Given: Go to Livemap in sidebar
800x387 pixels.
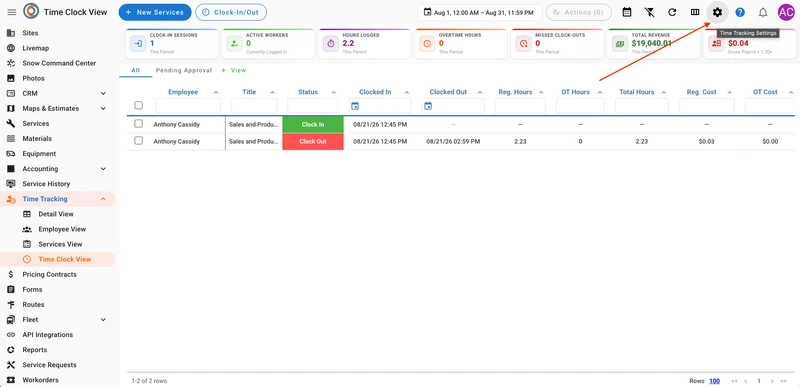Looking at the screenshot, I should [x=36, y=48].
